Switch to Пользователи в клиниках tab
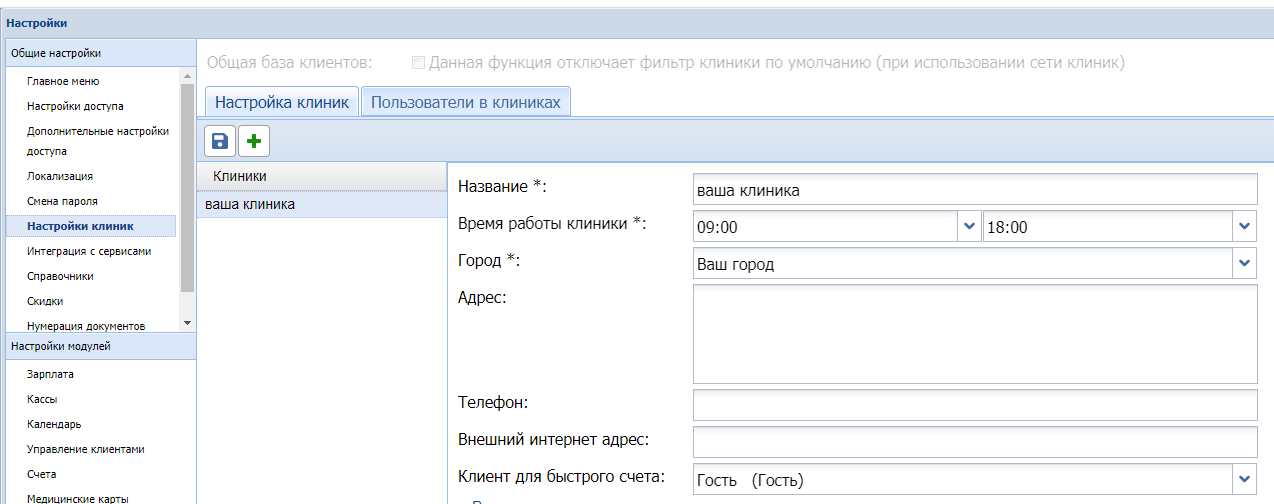1274x504 pixels. [466, 102]
